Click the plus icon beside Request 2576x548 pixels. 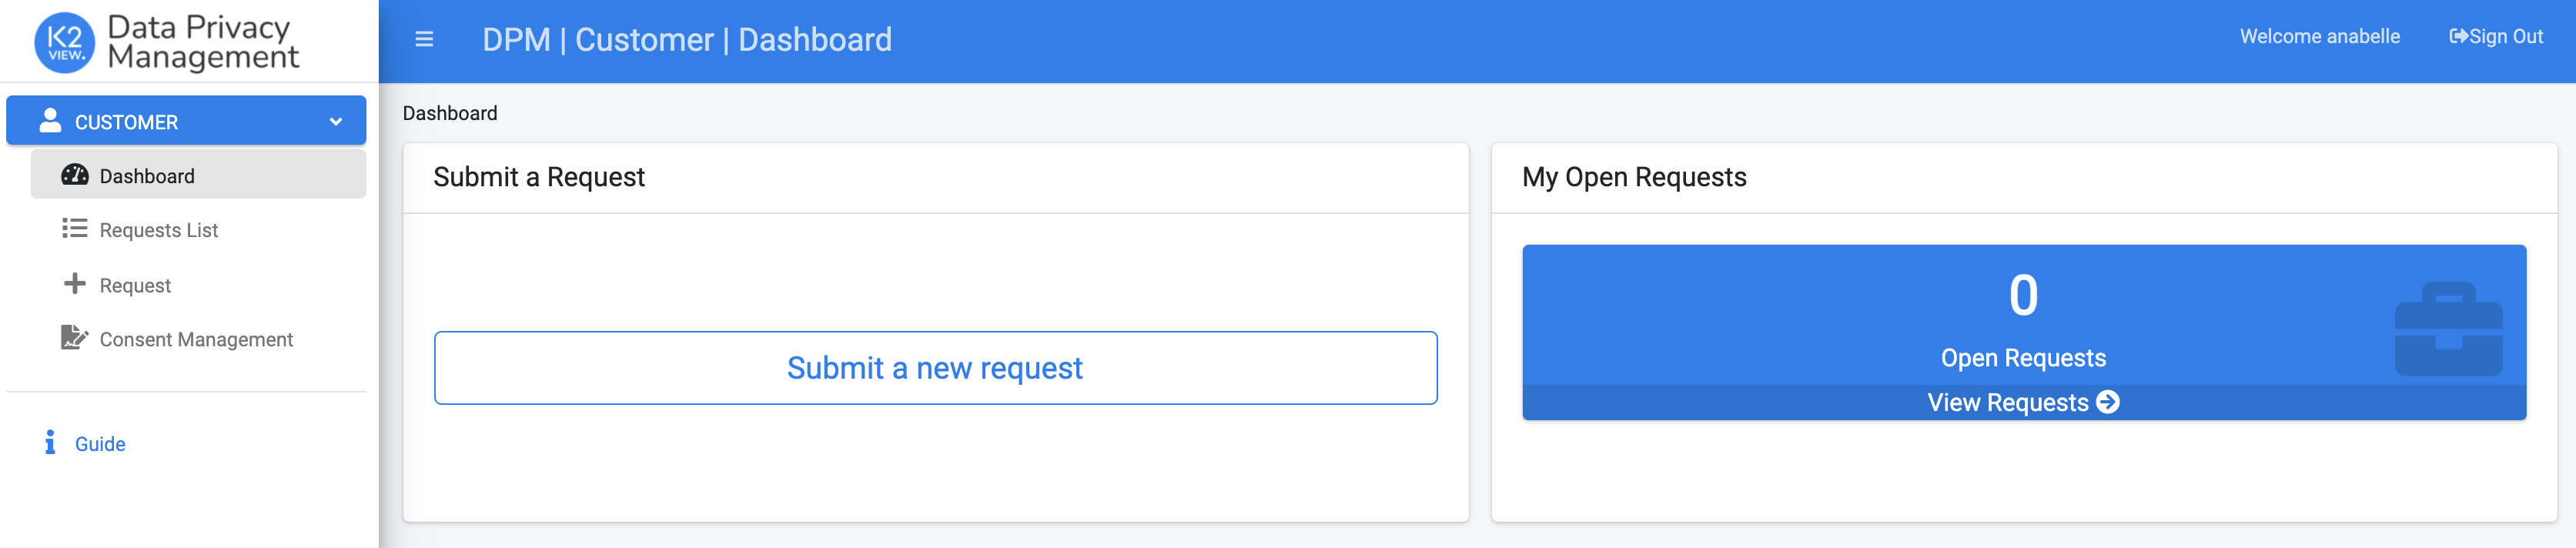pyautogui.click(x=75, y=284)
